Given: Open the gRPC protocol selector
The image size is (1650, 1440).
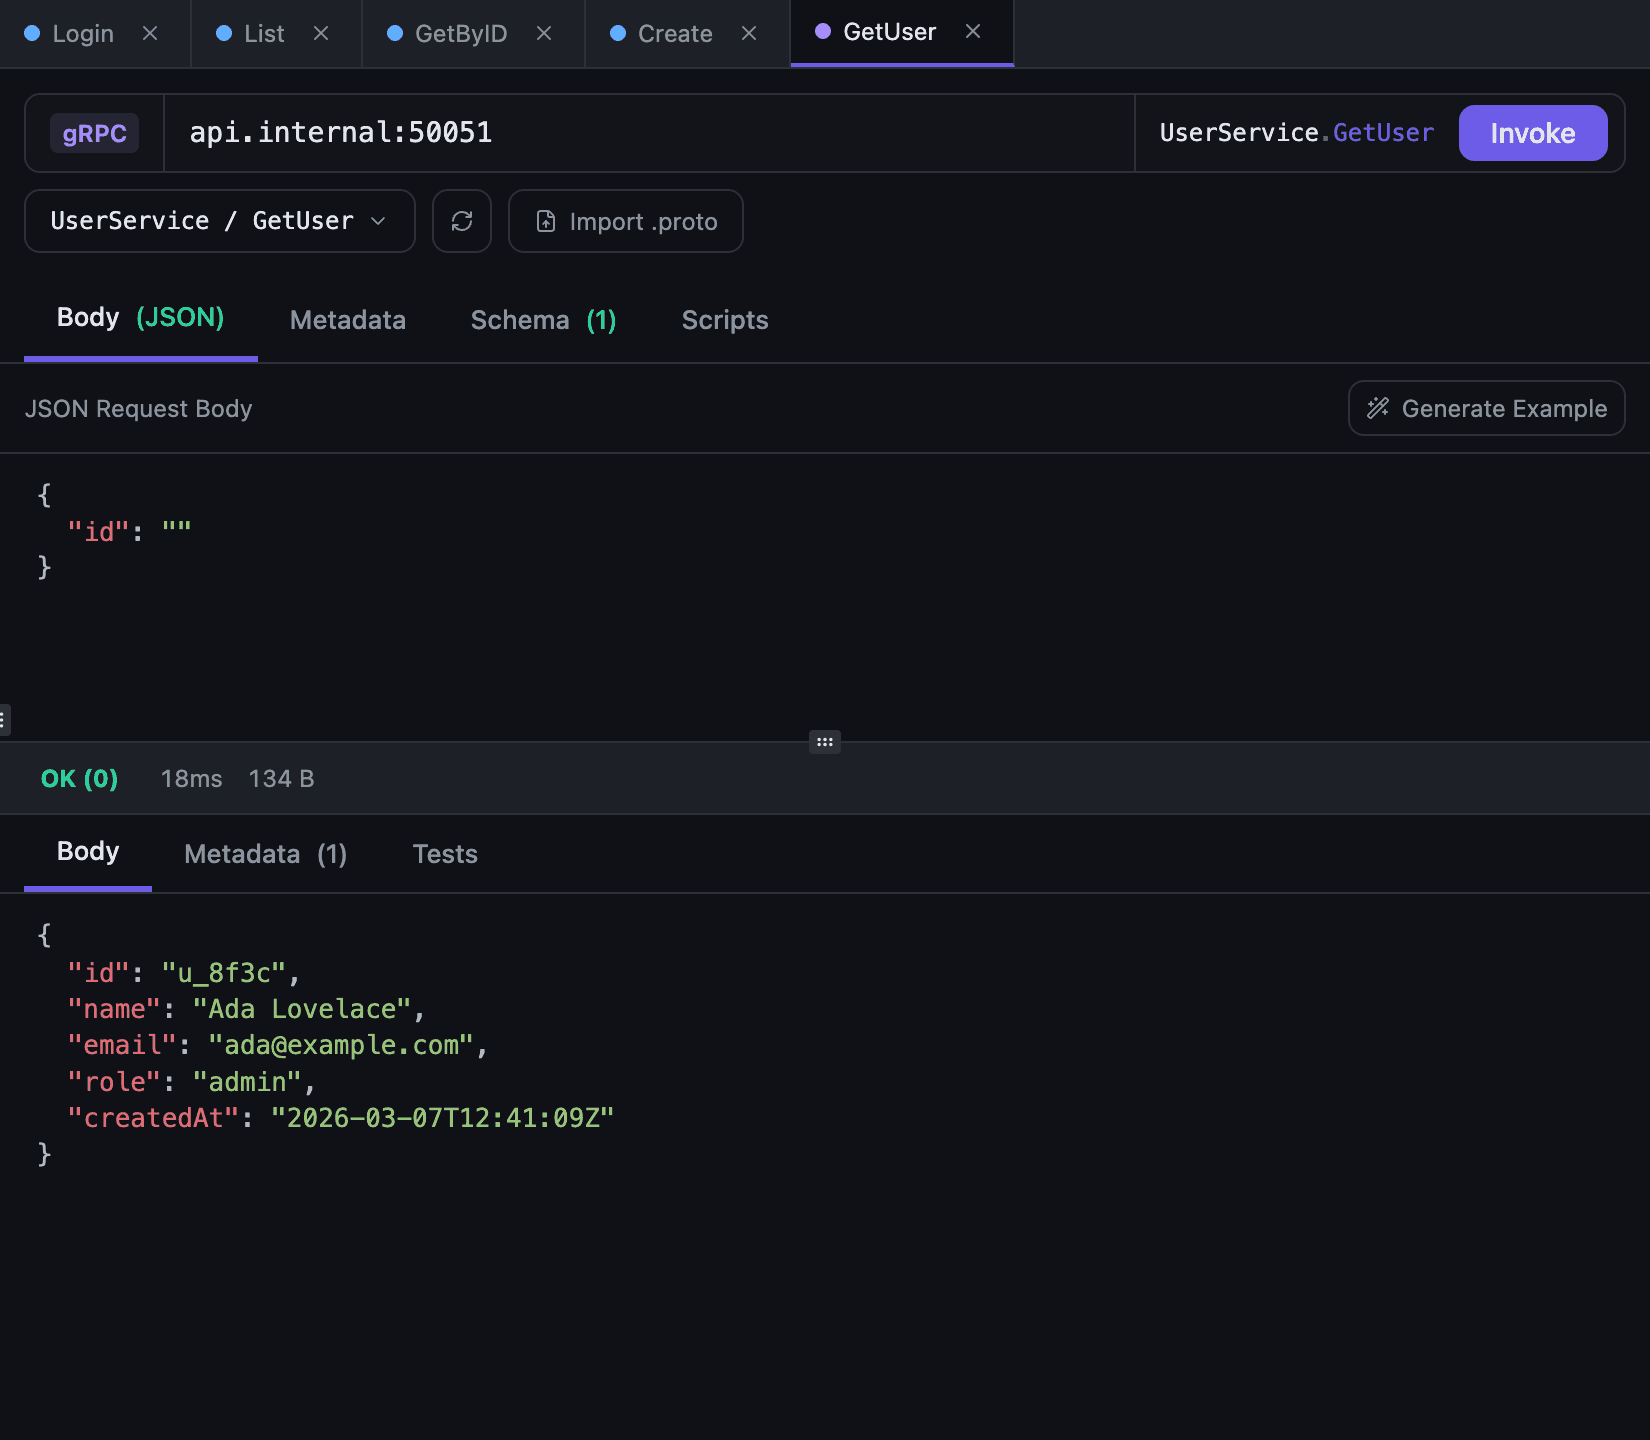Looking at the screenshot, I should (x=95, y=133).
